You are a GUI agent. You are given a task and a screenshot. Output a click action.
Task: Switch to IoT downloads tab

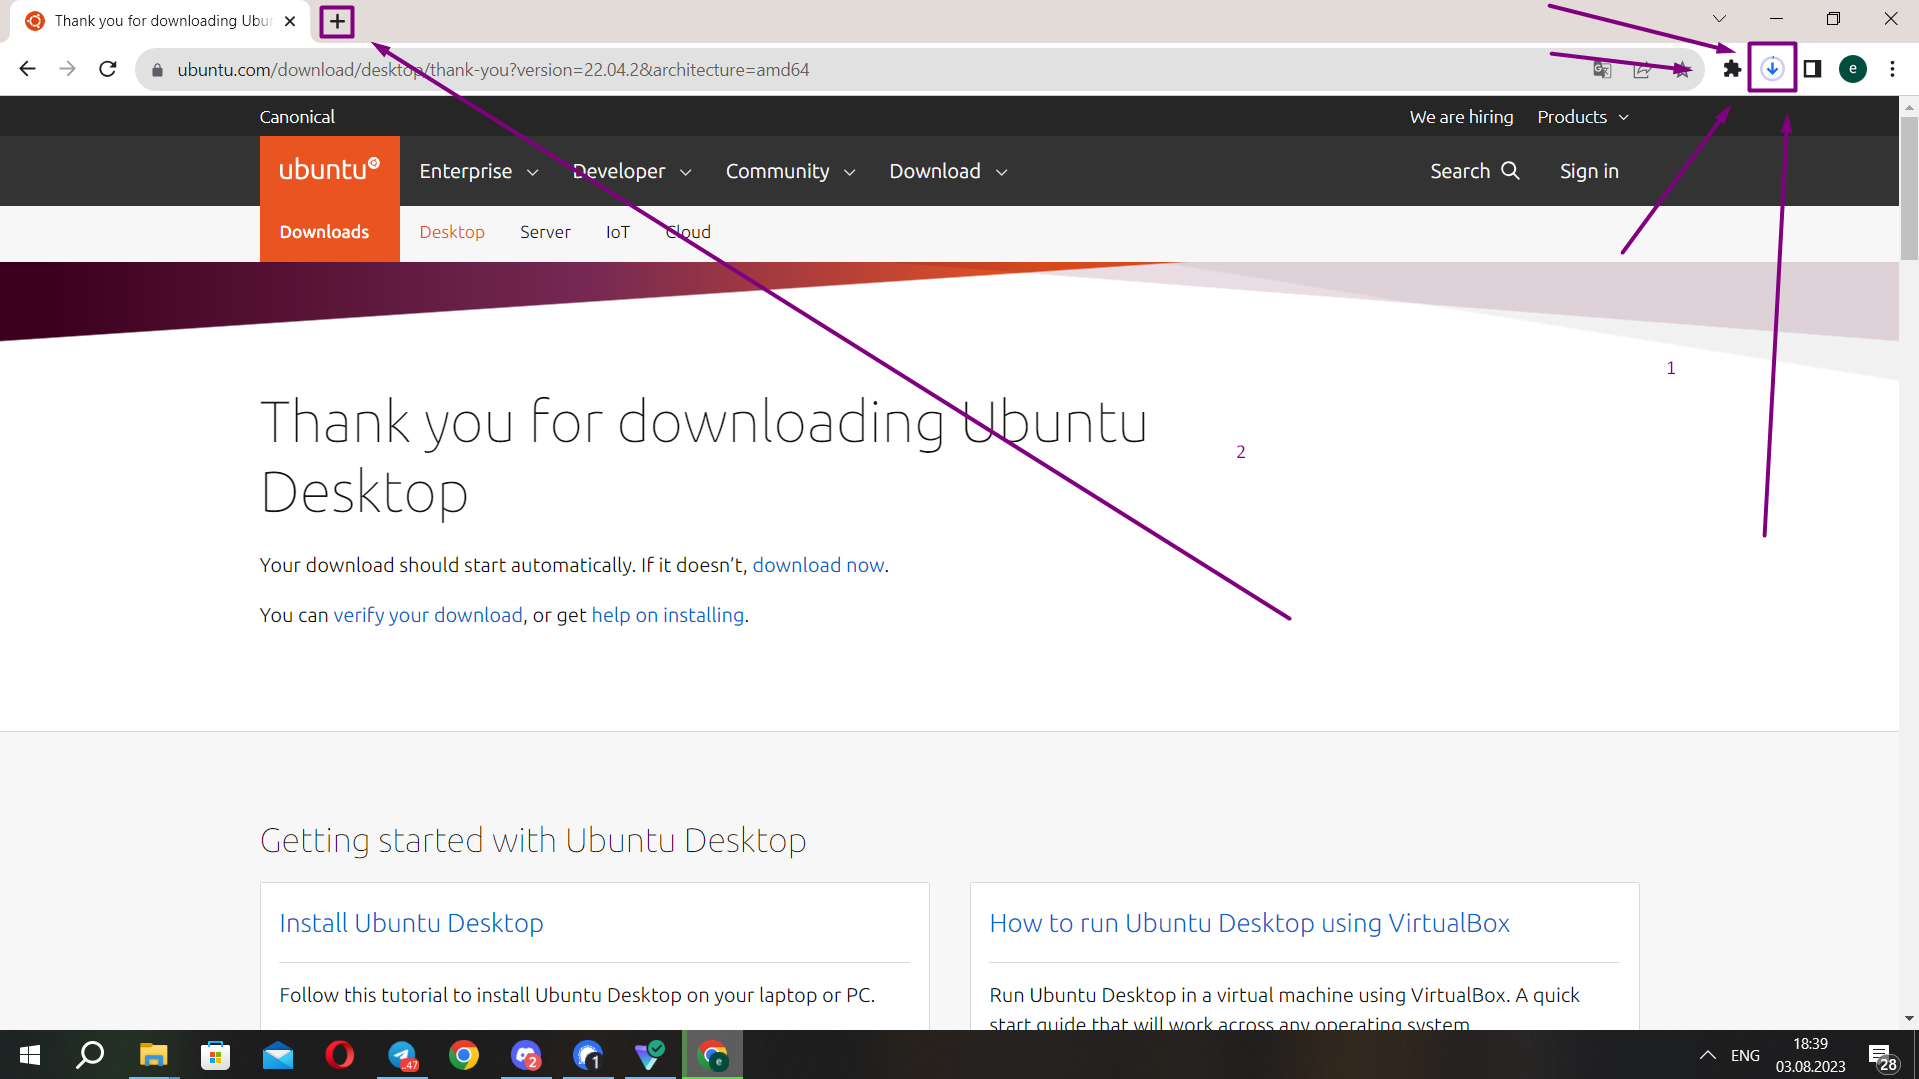point(618,232)
